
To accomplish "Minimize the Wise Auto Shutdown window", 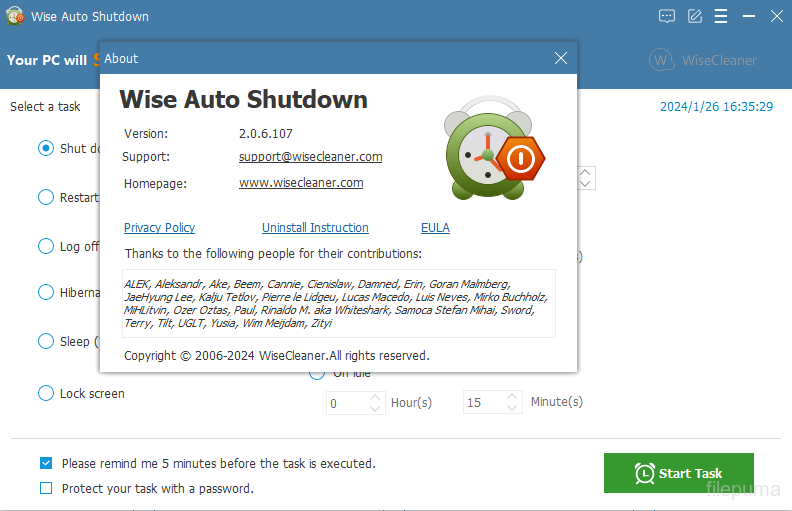I will (749, 16).
